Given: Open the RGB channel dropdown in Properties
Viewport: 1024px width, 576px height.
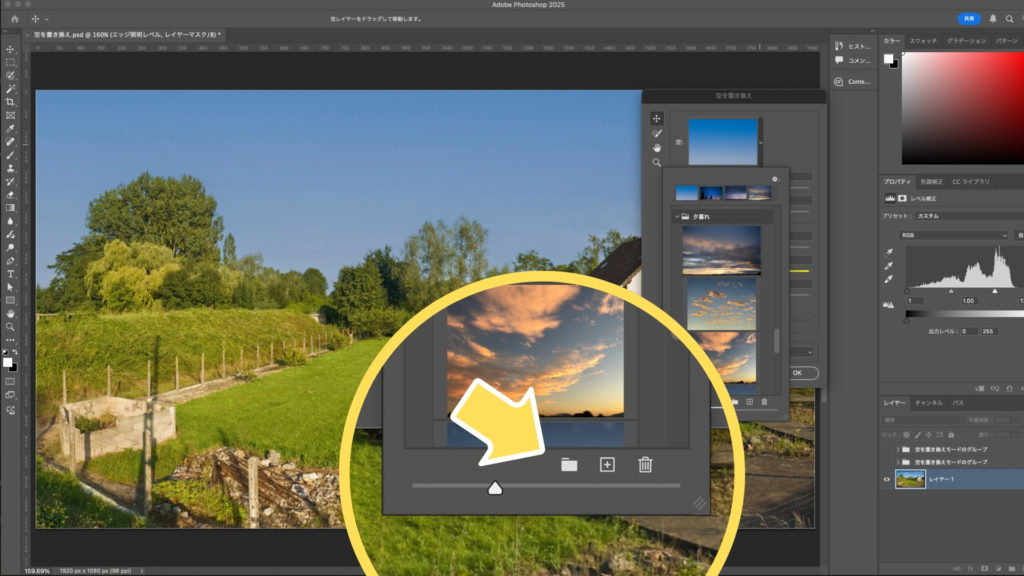Looking at the screenshot, I should click(953, 235).
